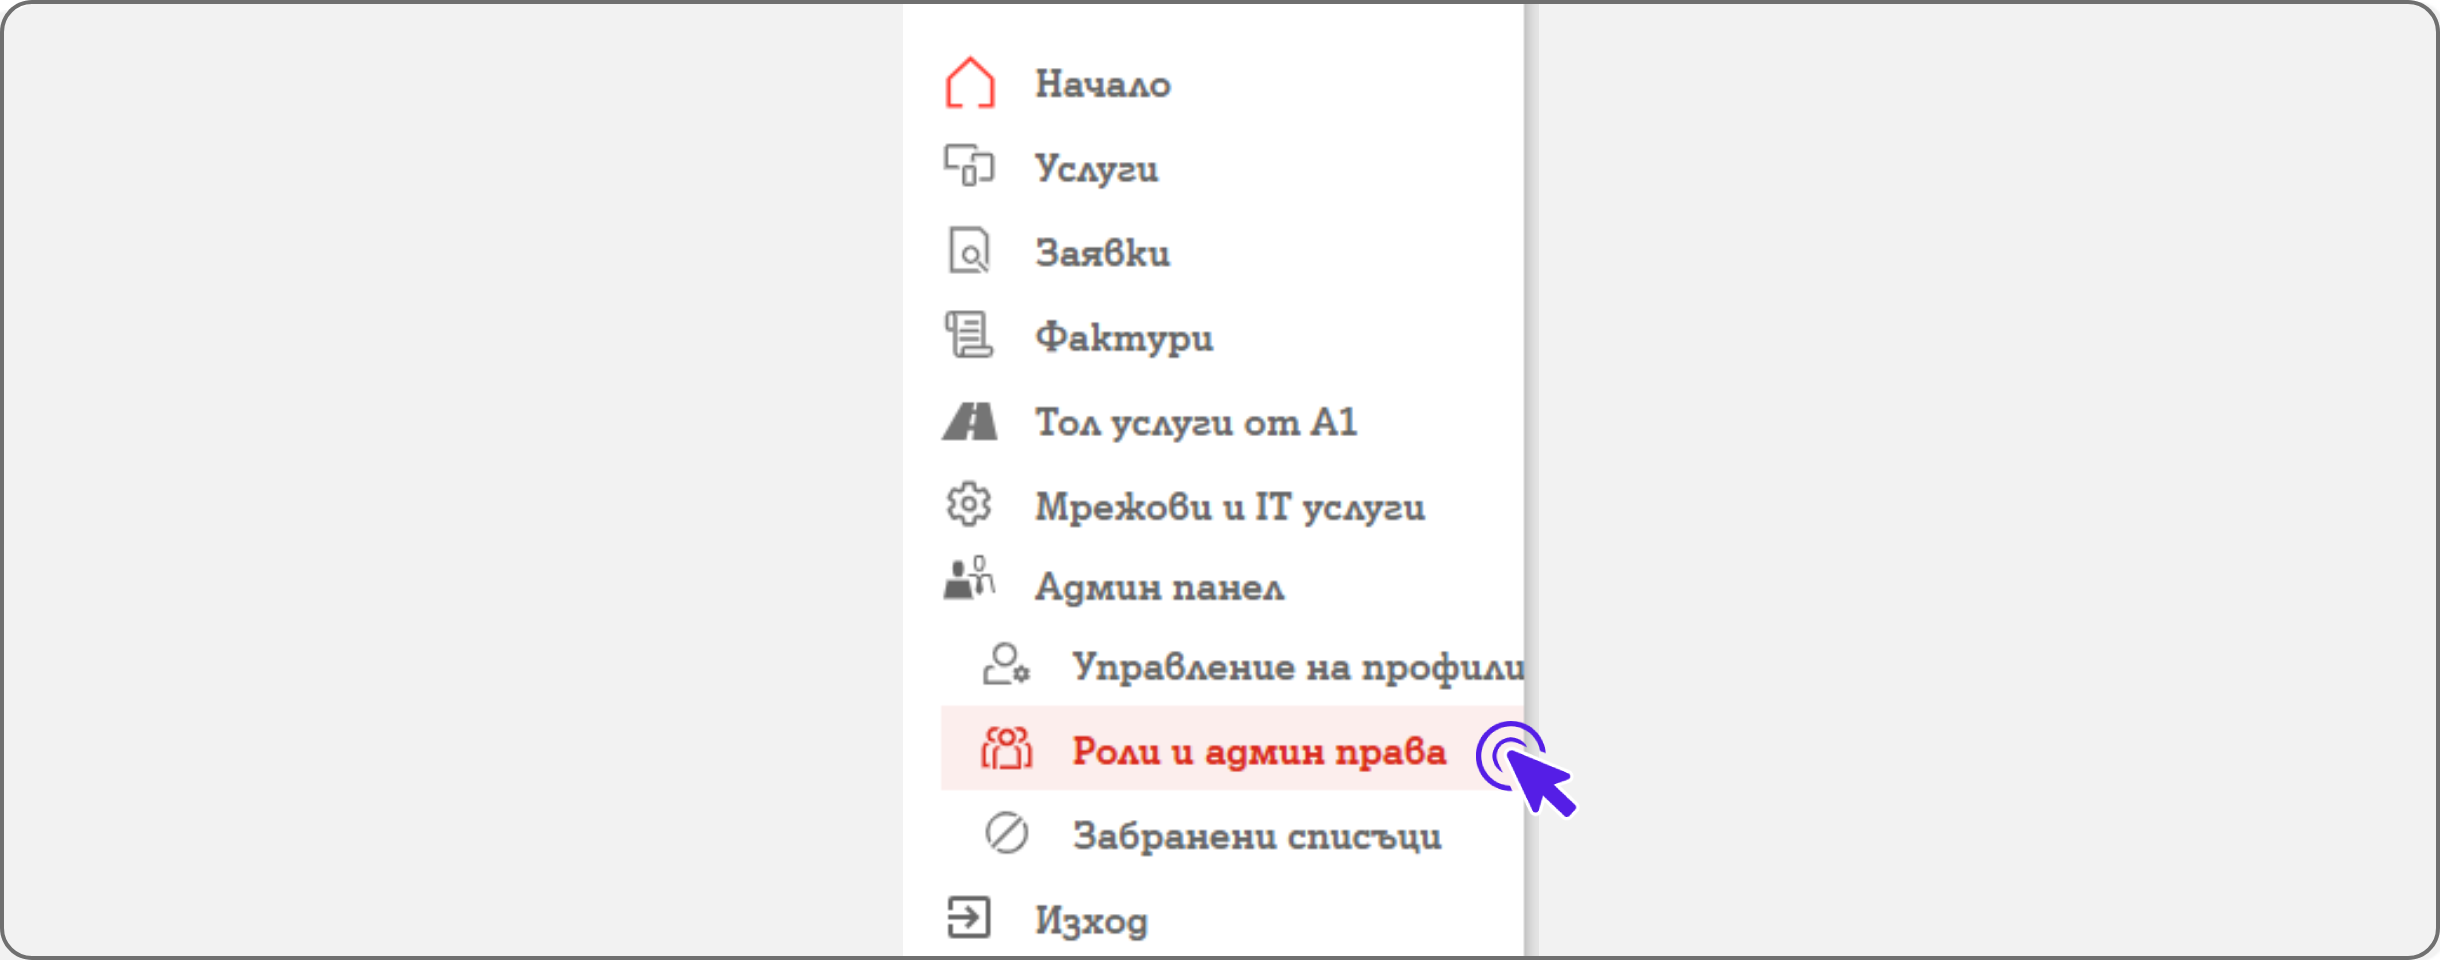Click the invoice scroll icon beside Фактури

coord(968,335)
